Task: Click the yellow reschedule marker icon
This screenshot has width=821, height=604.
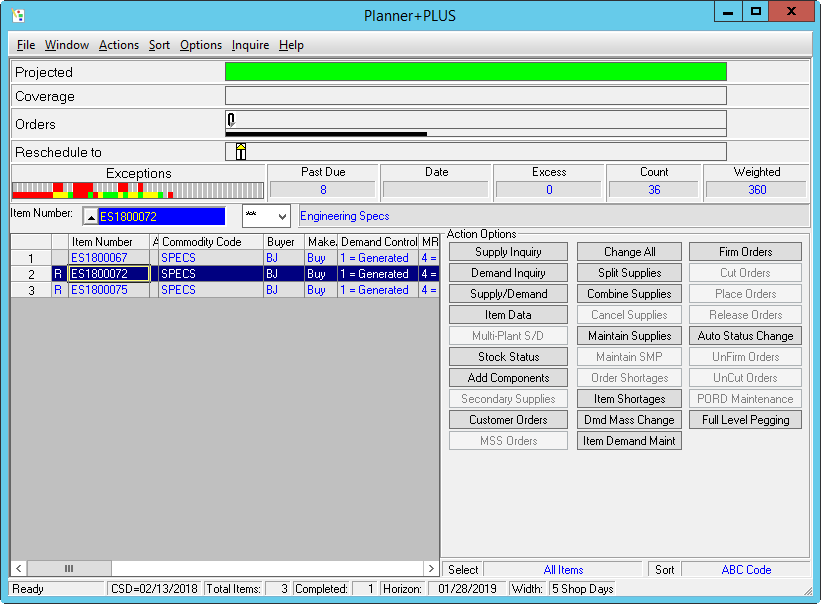Action: point(241,152)
